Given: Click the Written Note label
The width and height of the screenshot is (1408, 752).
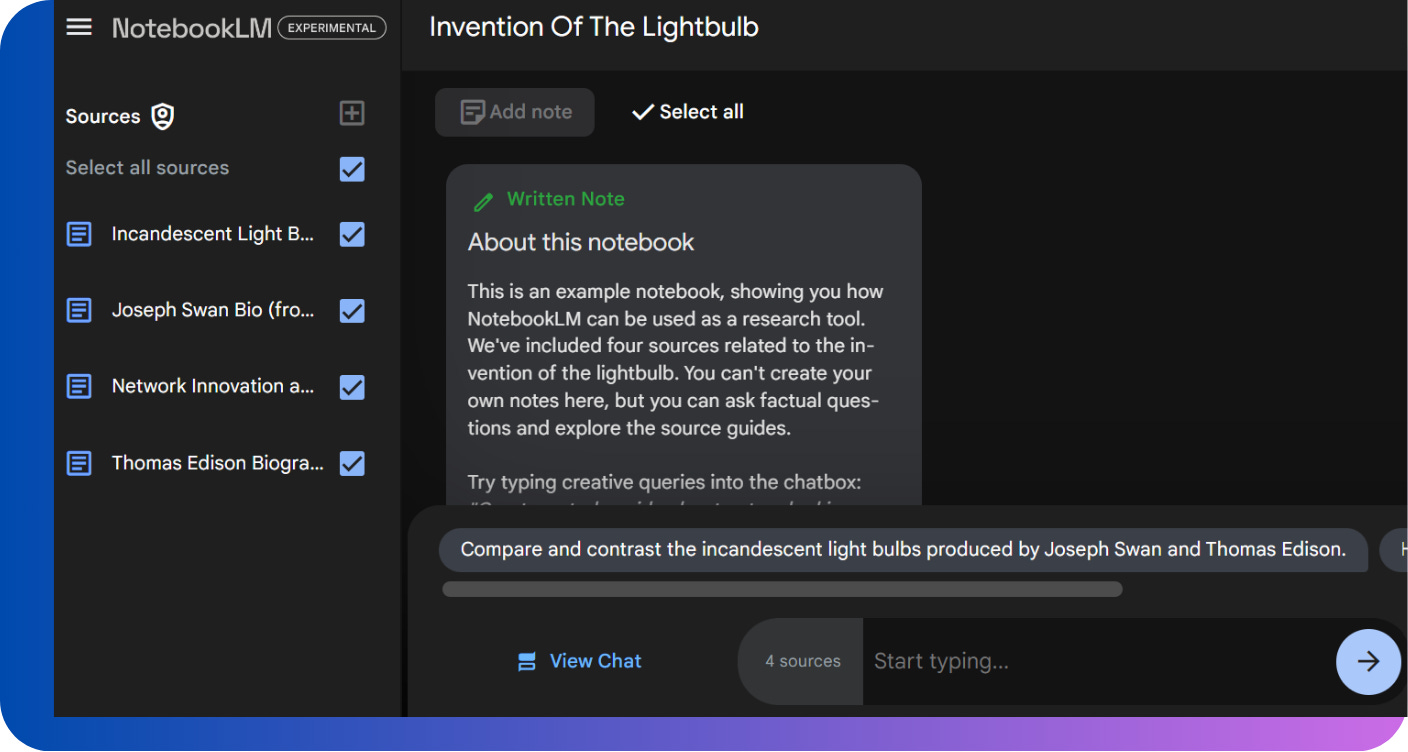Looking at the screenshot, I should pyautogui.click(x=566, y=199).
